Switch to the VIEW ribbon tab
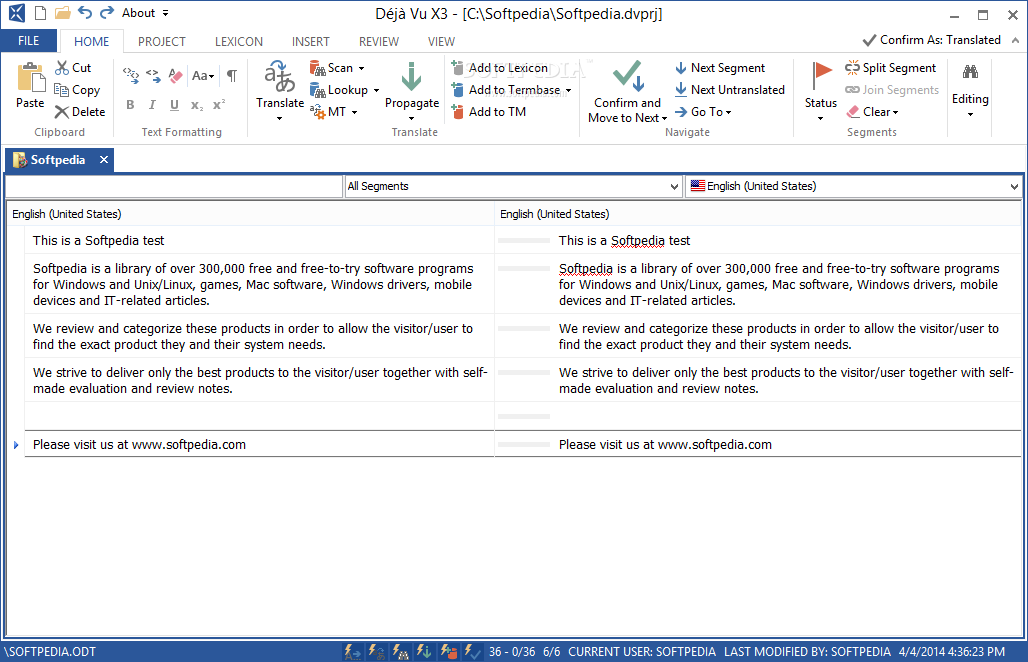Image resolution: width=1028 pixels, height=662 pixels. tap(441, 41)
